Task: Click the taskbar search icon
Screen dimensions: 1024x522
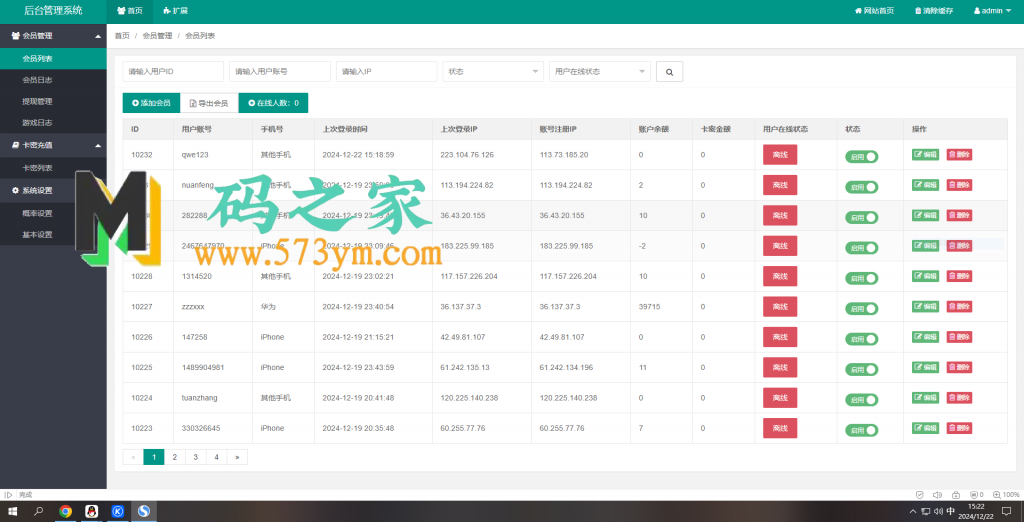Action: pos(39,512)
